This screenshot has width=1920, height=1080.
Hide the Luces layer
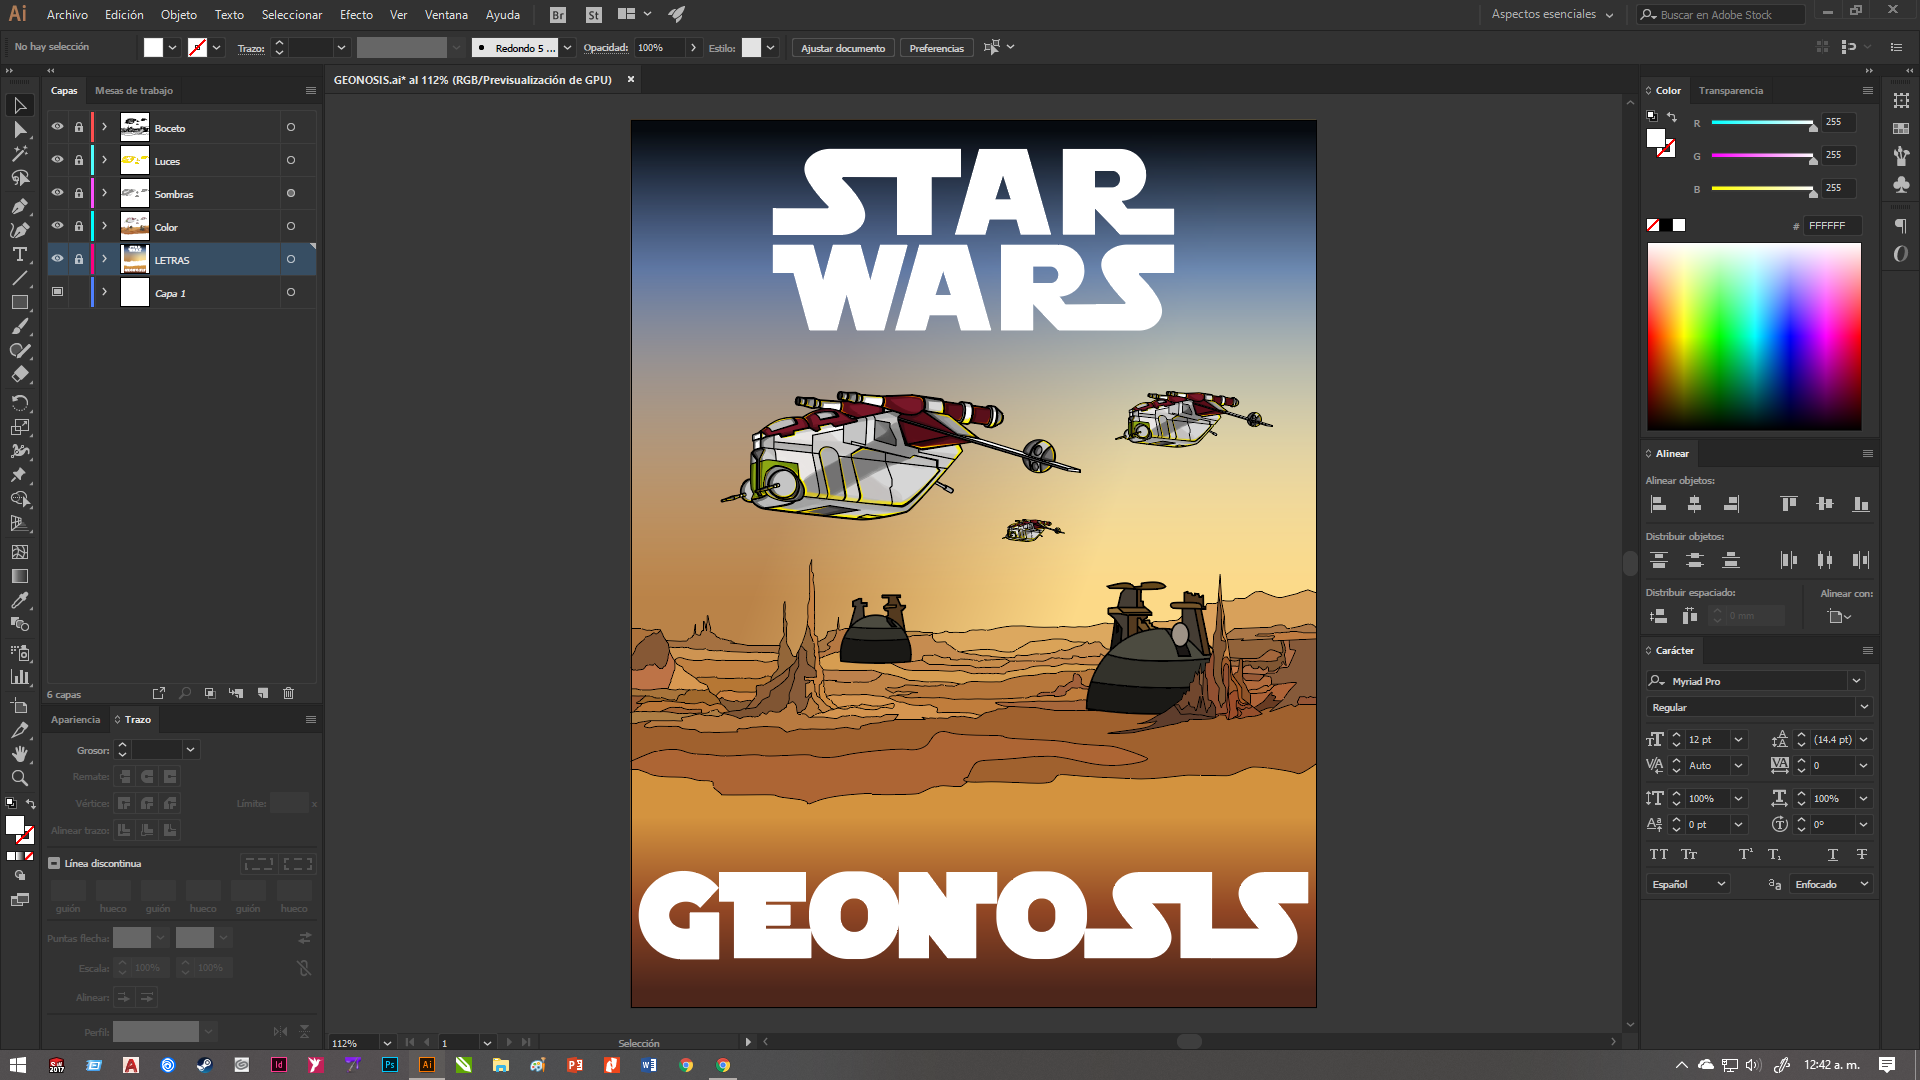point(57,160)
